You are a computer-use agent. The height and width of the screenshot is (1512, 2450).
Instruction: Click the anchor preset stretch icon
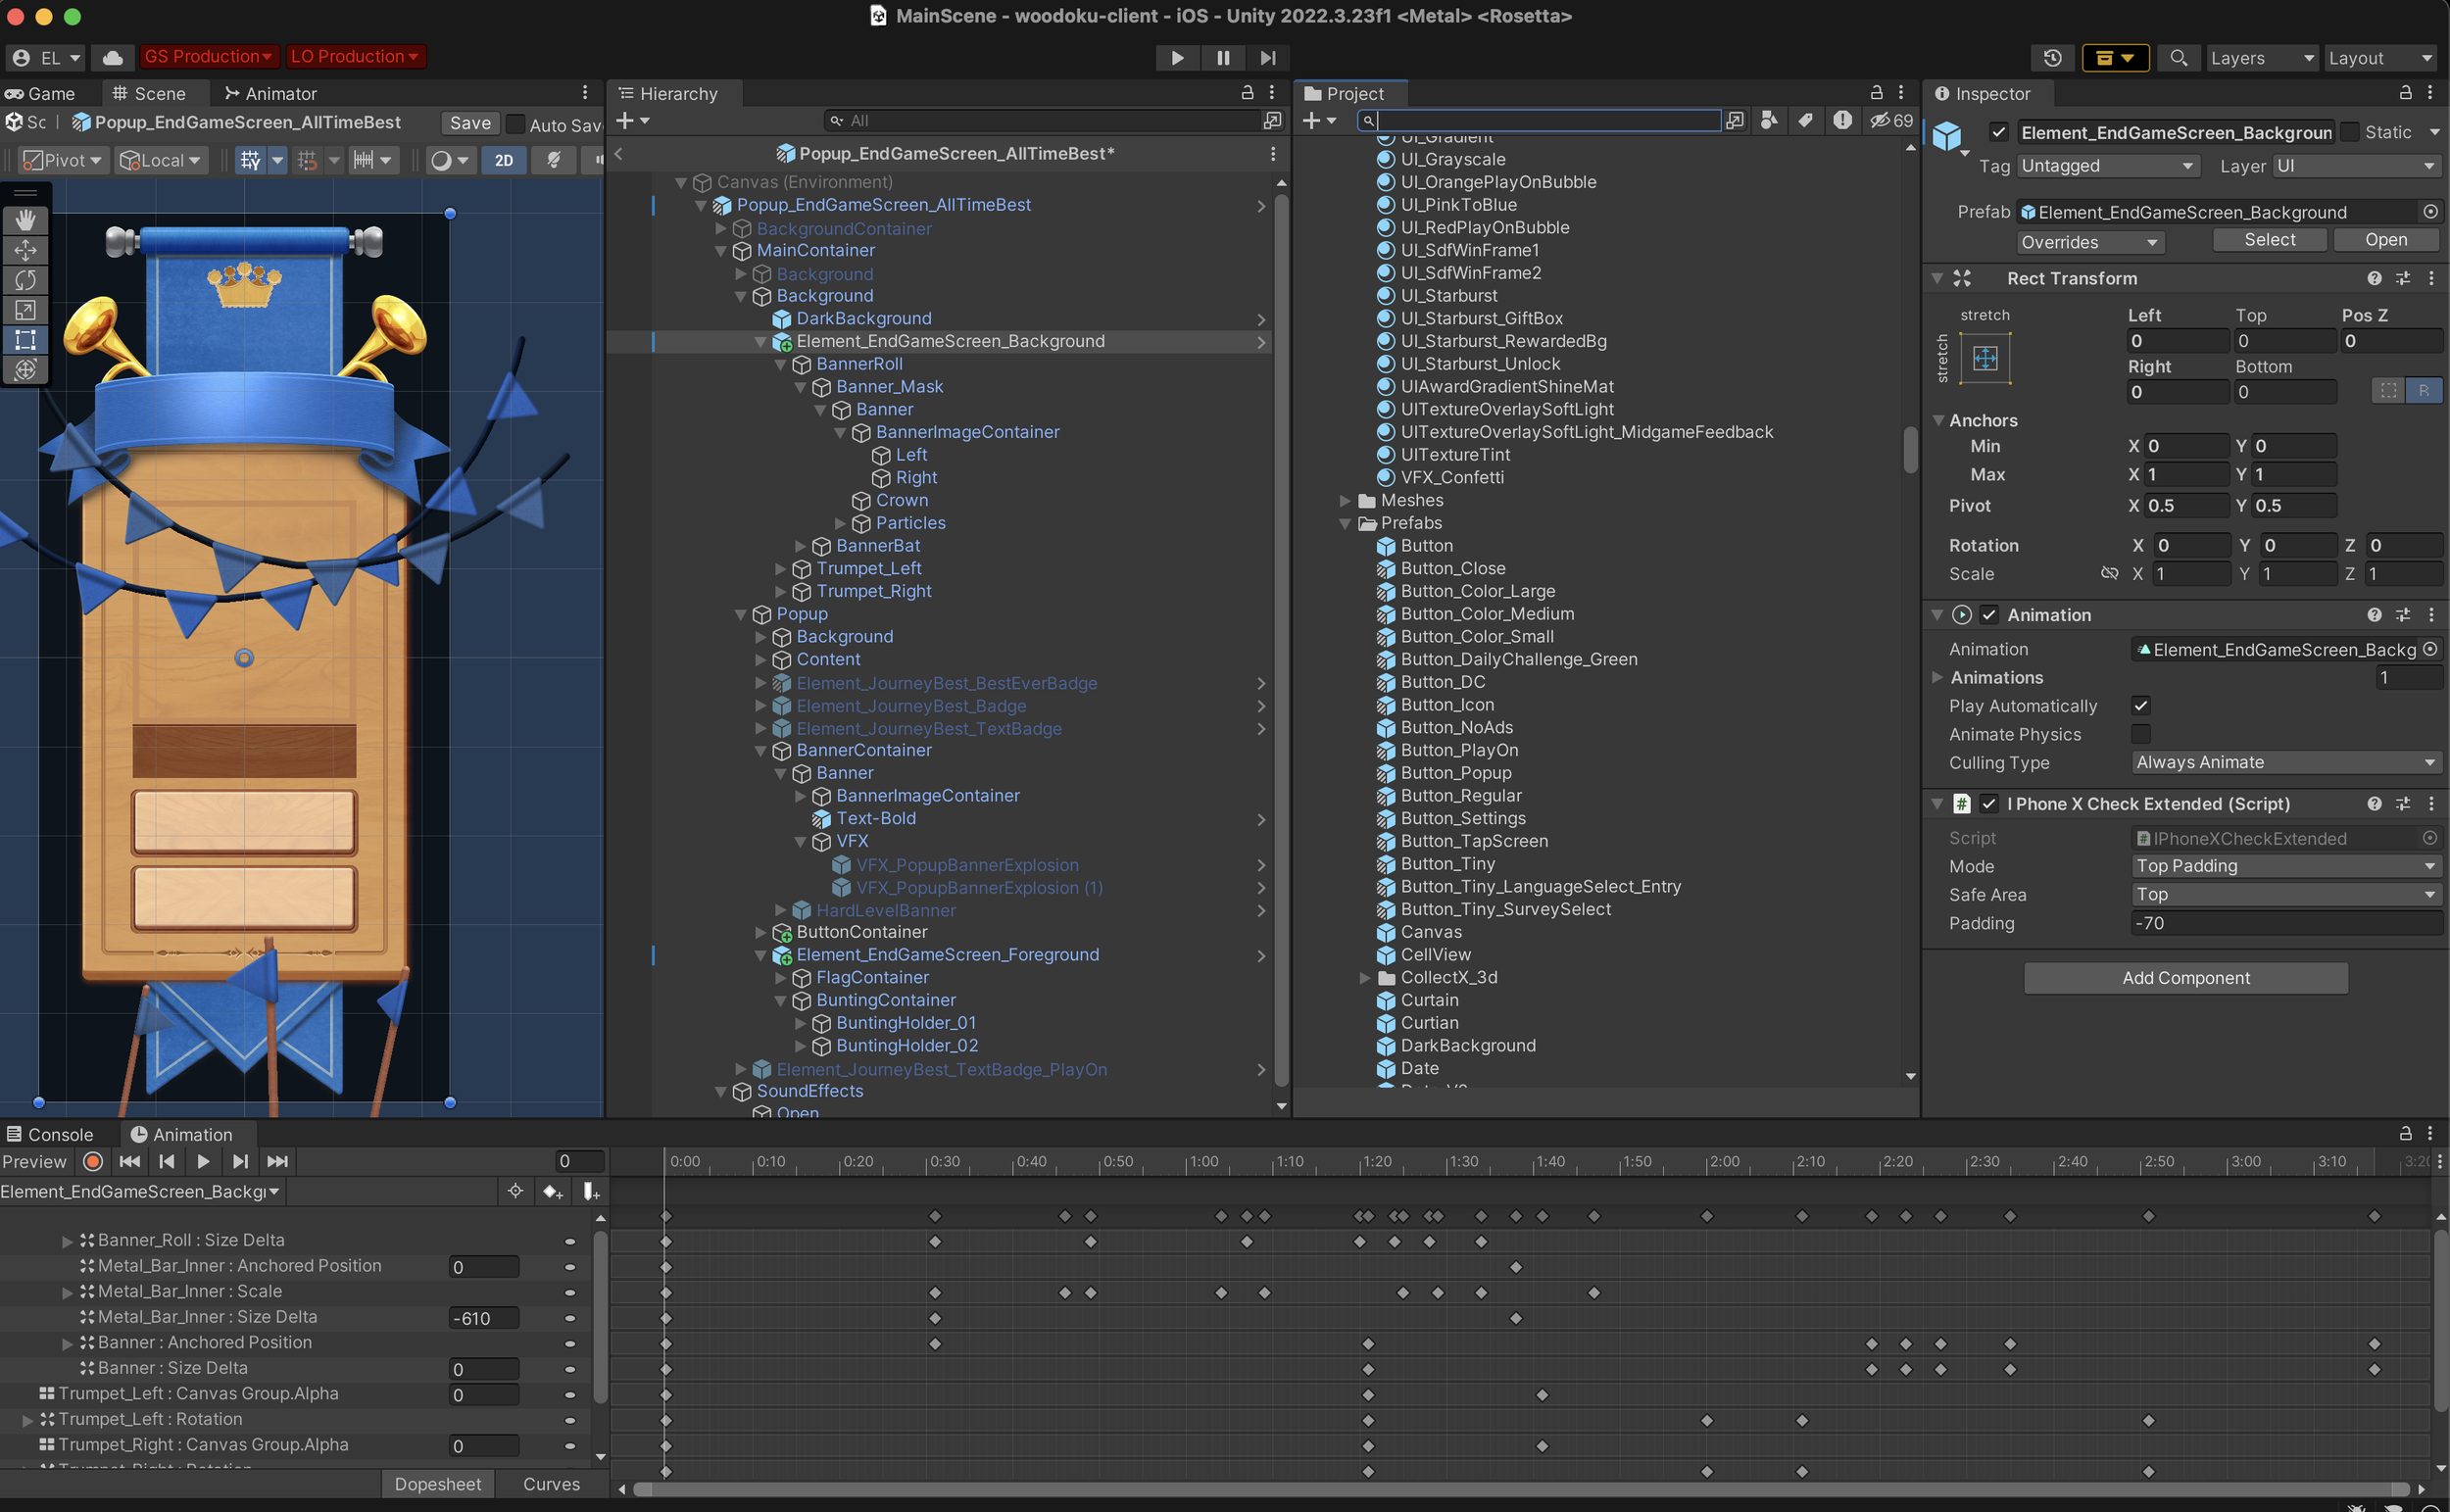click(1985, 358)
